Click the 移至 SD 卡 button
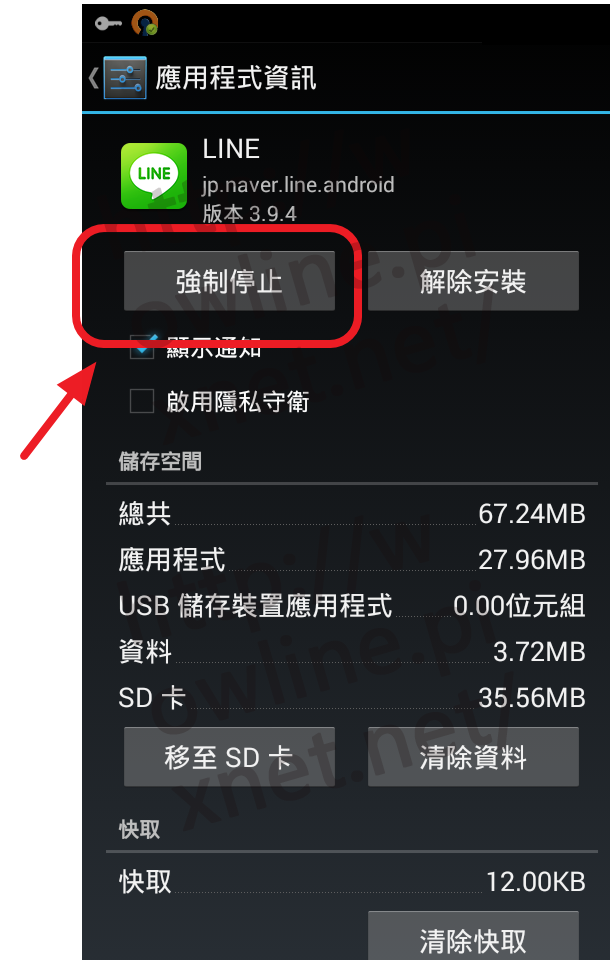This screenshot has width=610, height=960. click(229, 757)
